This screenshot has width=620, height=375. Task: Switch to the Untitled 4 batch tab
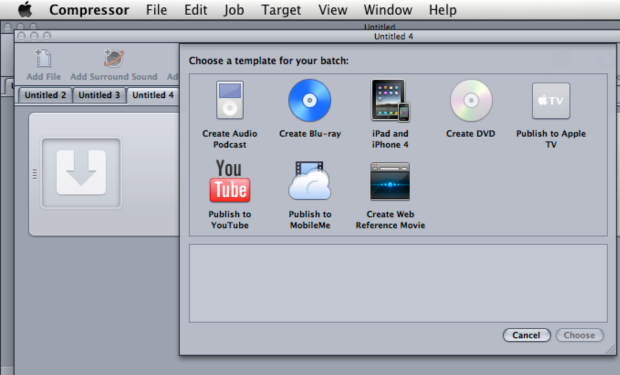pyautogui.click(x=153, y=95)
